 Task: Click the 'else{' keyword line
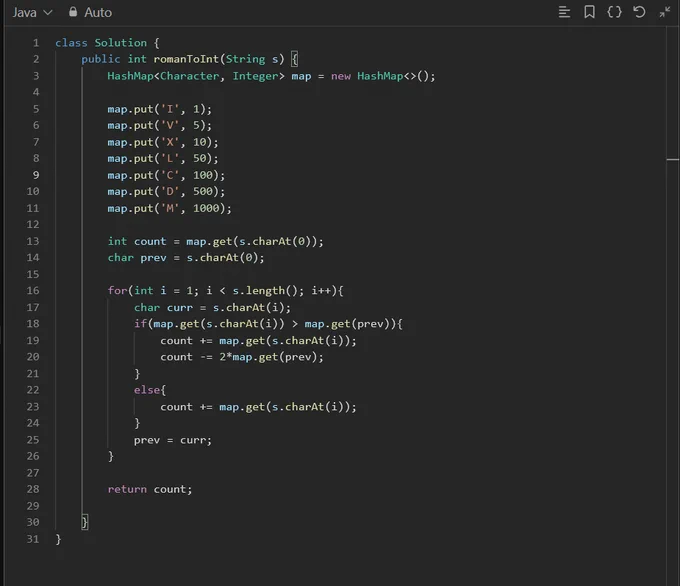click(x=150, y=390)
